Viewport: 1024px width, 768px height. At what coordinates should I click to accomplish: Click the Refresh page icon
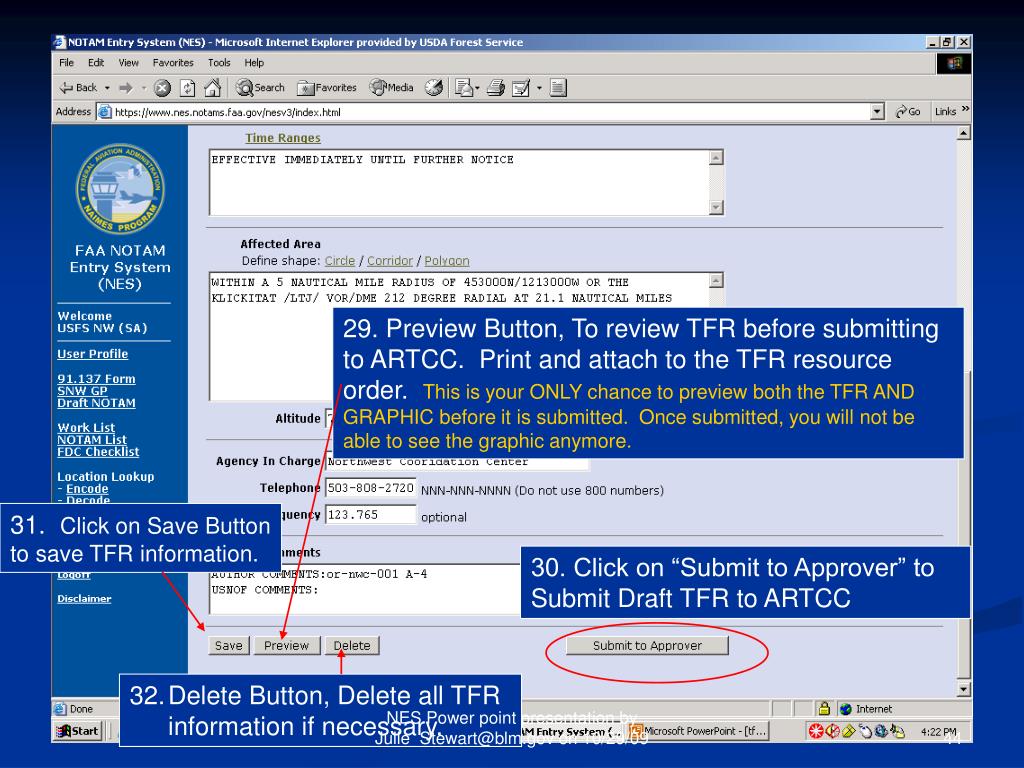pyautogui.click(x=187, y=88)
